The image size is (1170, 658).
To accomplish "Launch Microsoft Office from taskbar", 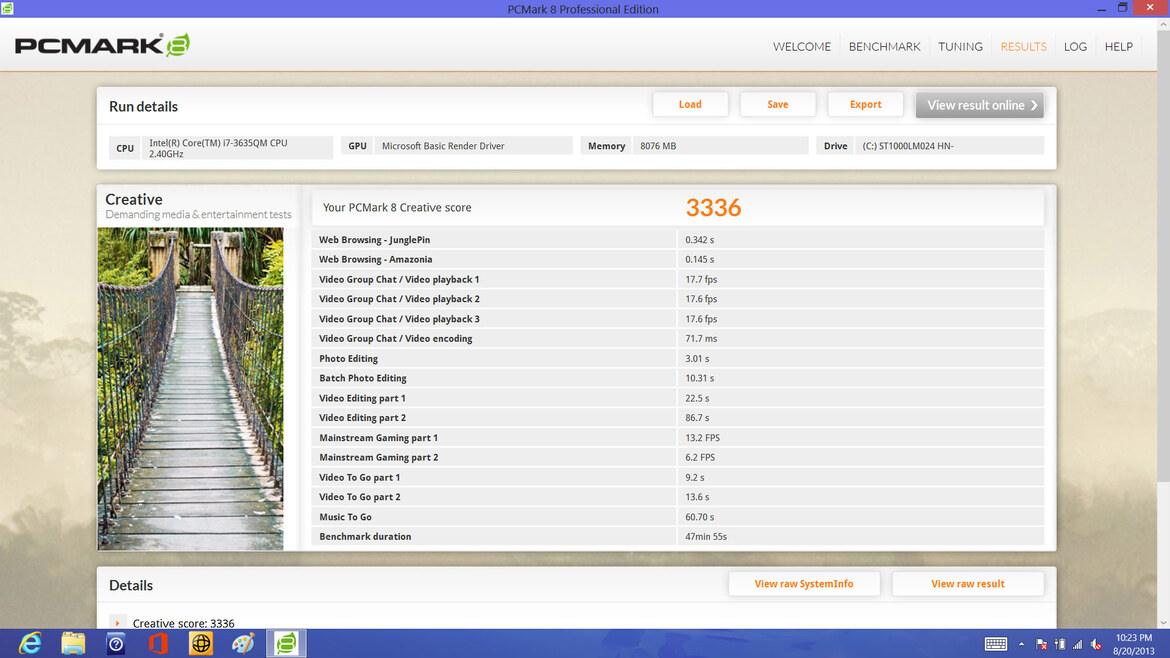I will 158,643.
